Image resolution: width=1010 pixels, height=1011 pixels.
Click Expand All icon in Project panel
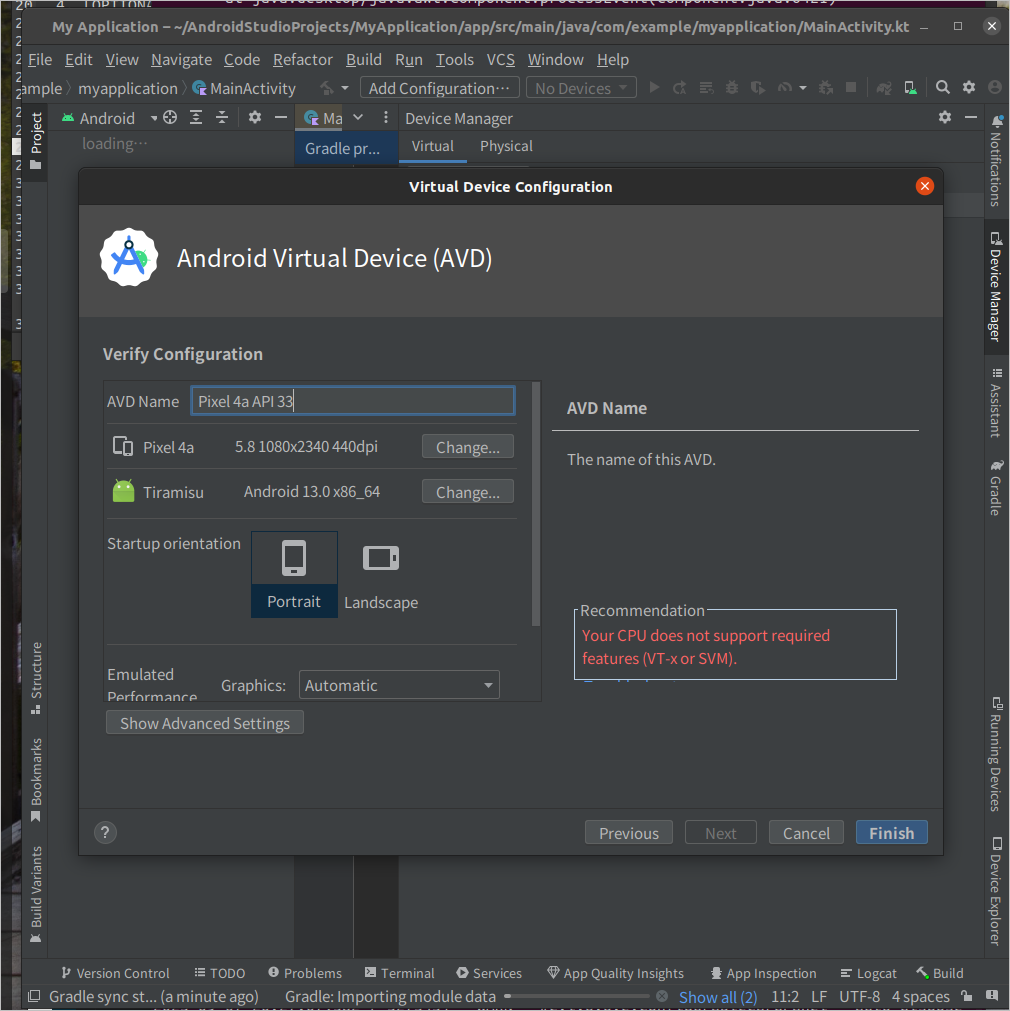tap(195, 117)
